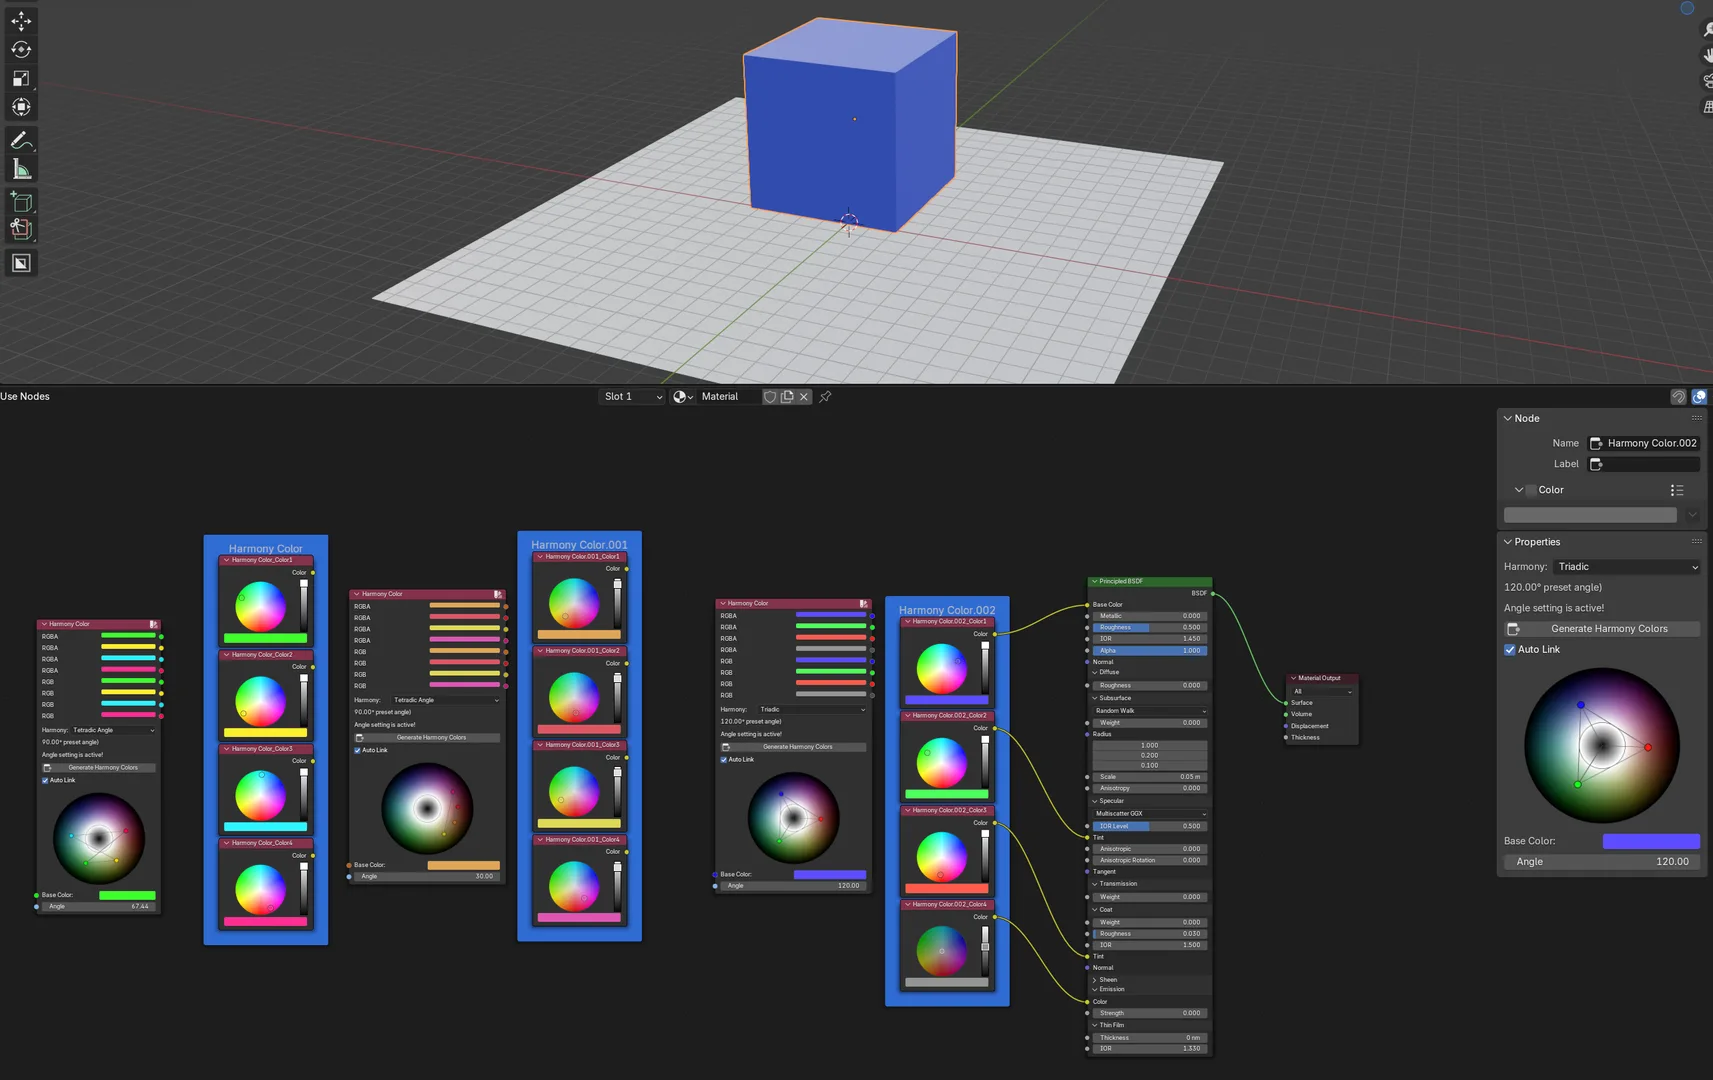Image resolution: width=1713 pixels, height=1080 pixels.
Task: Collapse the Properties sidebar panel
Action: coord(1508,542)
